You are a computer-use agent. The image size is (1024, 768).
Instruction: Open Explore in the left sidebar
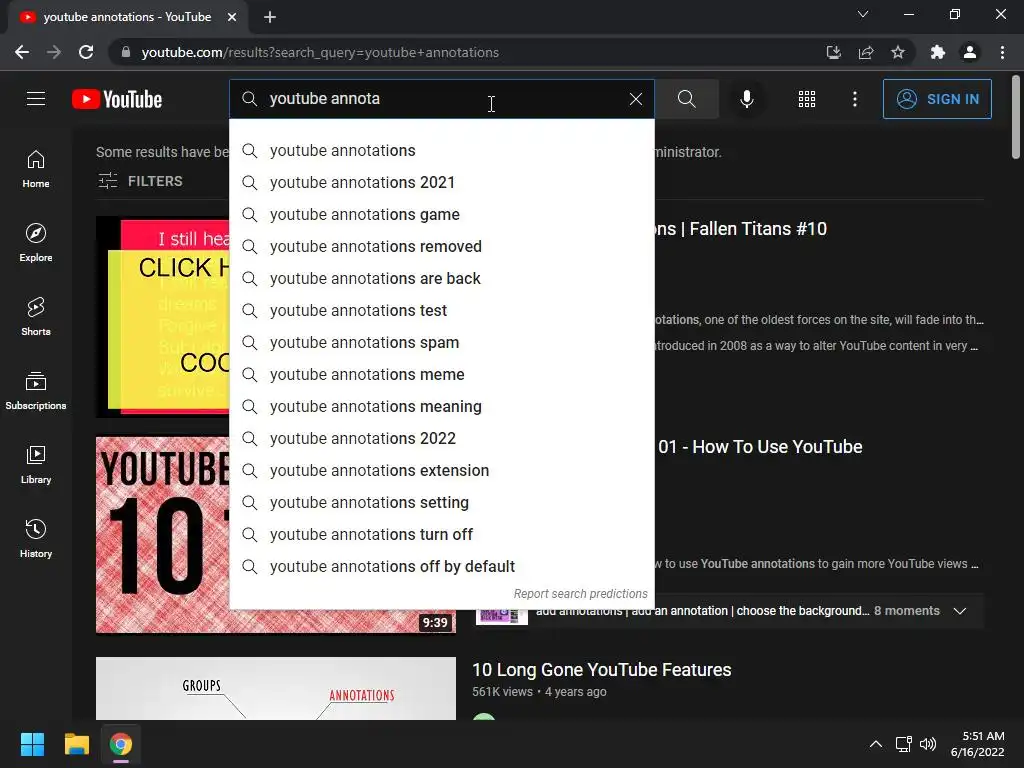tap(36, 242)
